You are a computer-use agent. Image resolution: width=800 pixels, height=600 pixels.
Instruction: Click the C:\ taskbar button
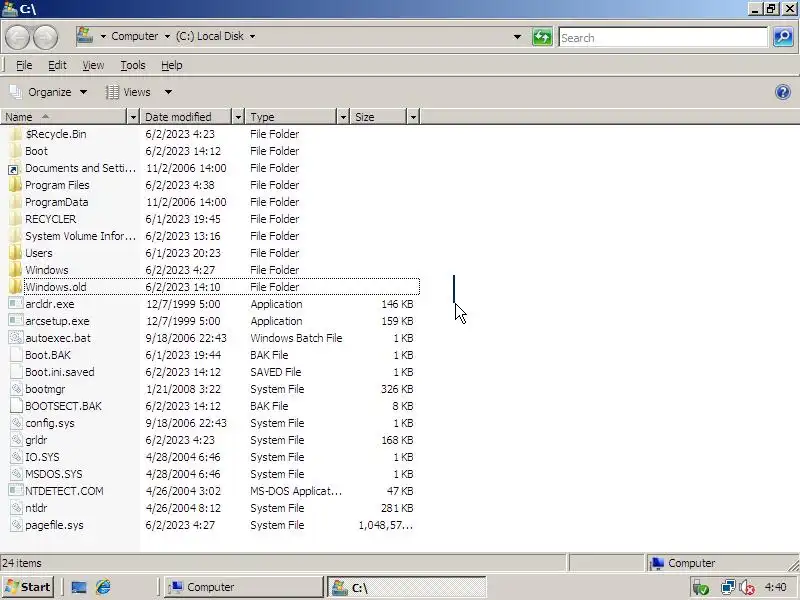coord(406,587)
